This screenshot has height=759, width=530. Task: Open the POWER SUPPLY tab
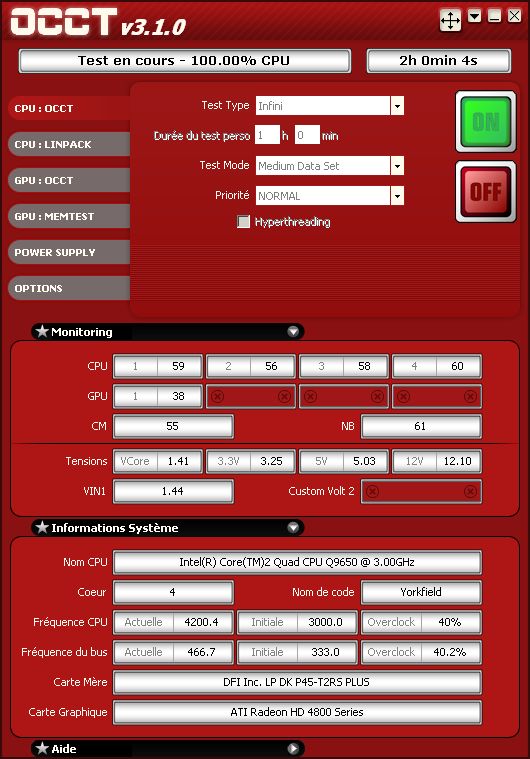click(69, 252)
